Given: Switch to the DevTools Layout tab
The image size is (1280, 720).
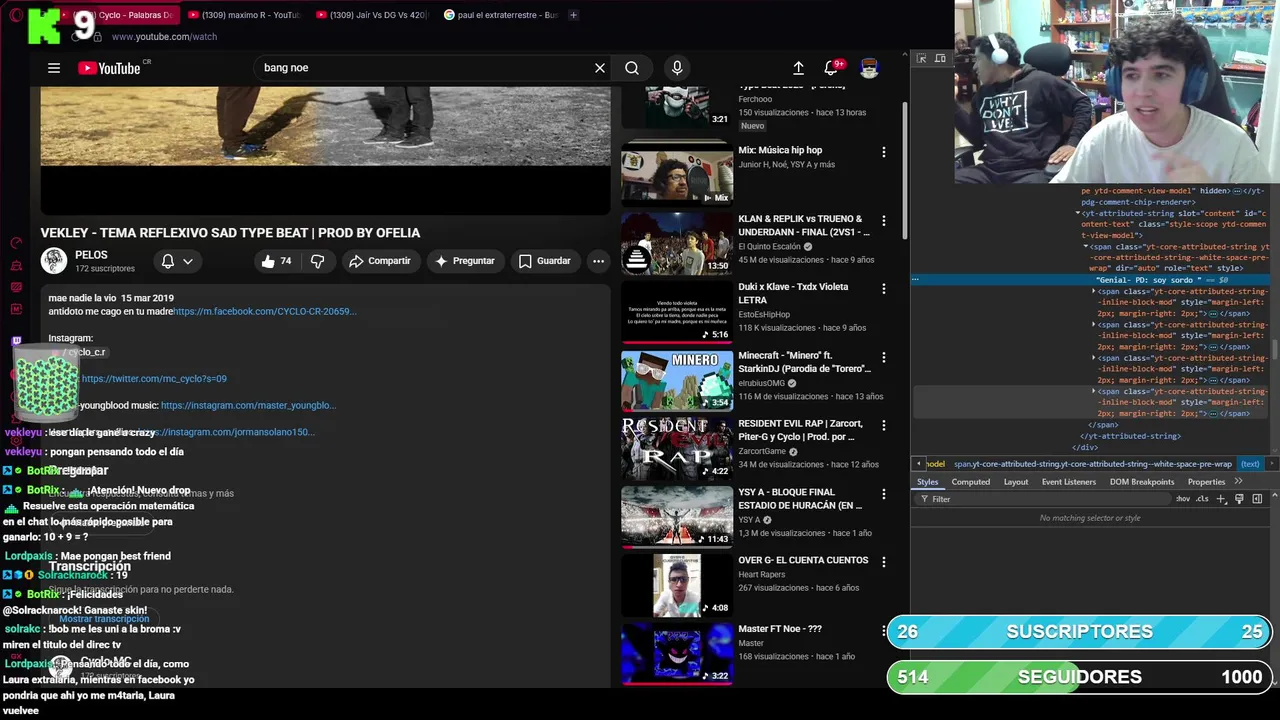Looking at the screenshot, I should [1016, 482].
